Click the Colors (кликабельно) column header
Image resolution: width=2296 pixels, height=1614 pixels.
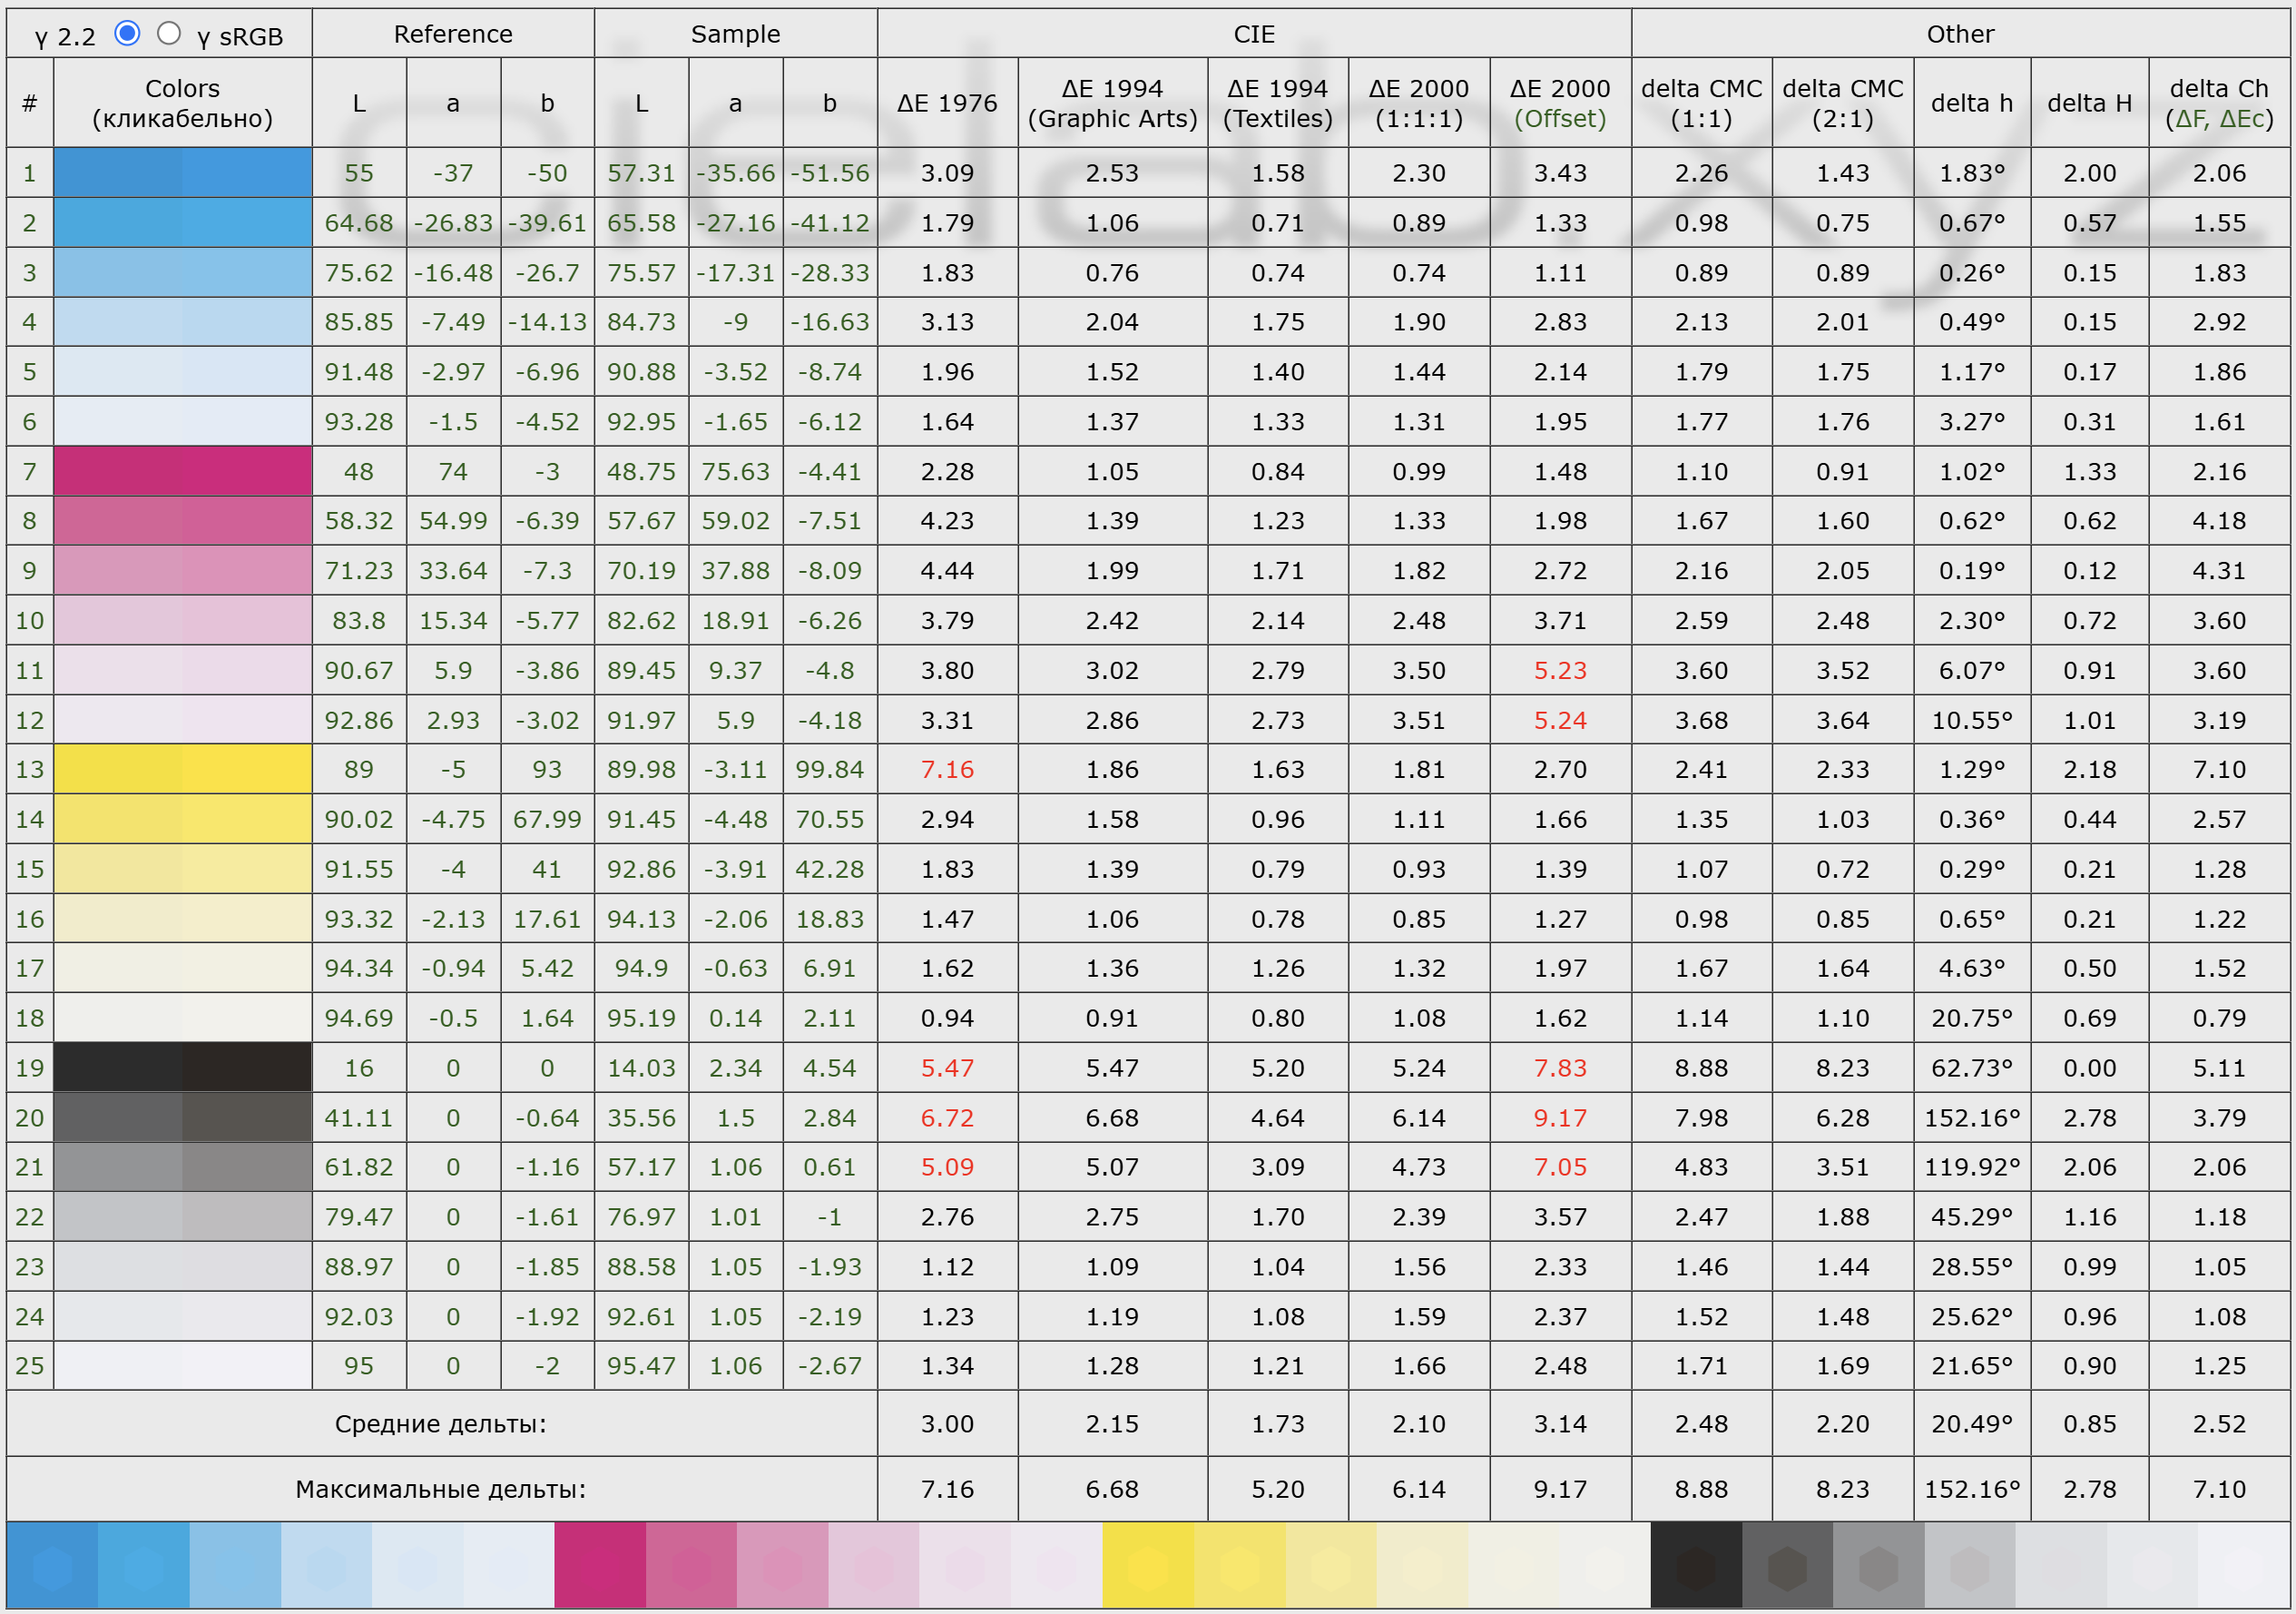(x=182, y=103)
